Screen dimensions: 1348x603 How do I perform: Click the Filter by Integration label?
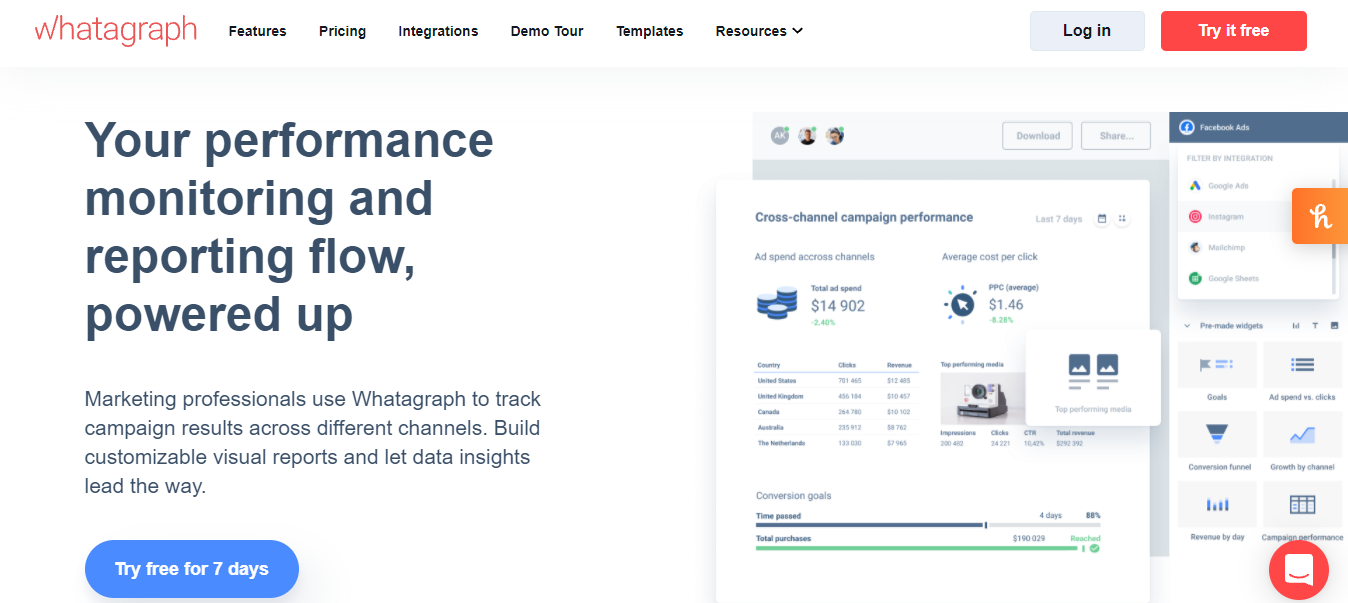pyautogui.click(x=1230, y=158)
